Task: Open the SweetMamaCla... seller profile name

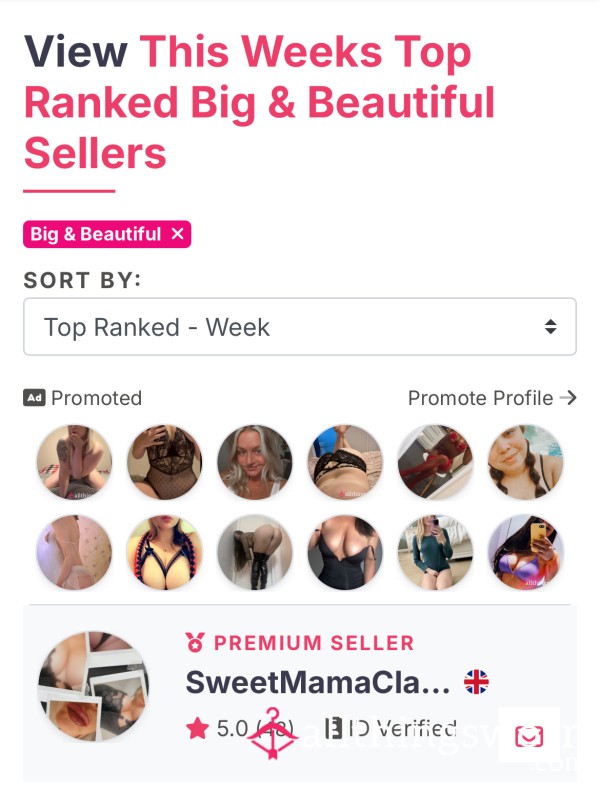Action: [318, 682]
